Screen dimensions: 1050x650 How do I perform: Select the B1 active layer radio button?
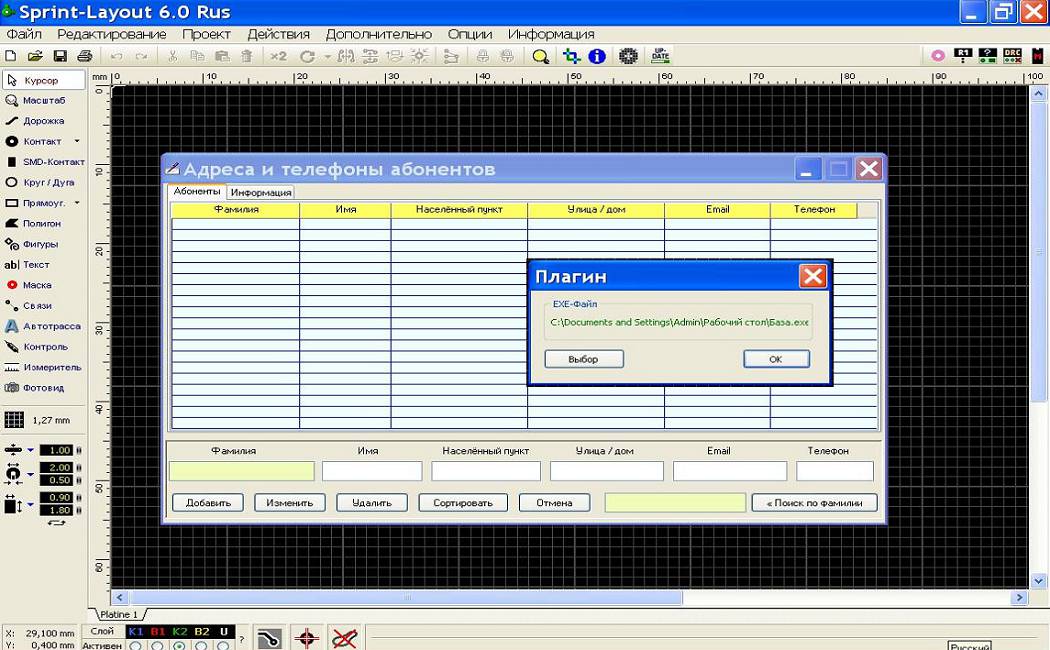[158, 645]
